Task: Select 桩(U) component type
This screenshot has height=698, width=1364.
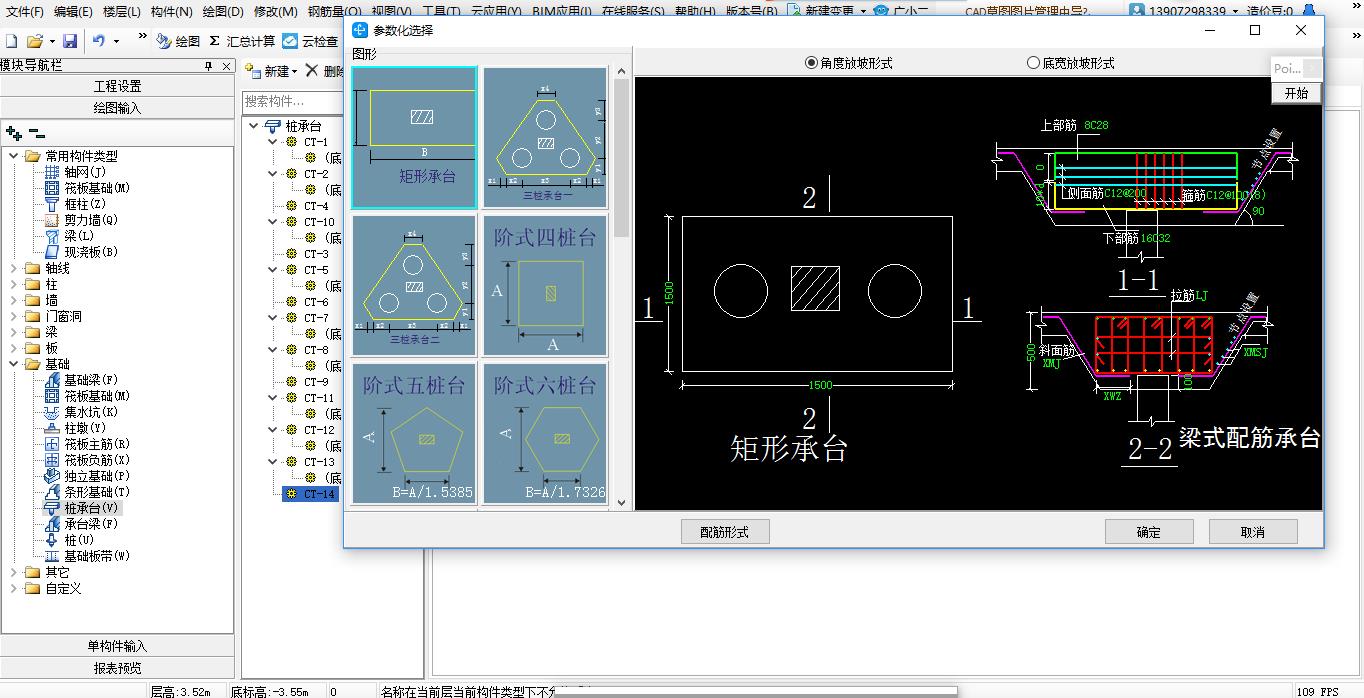Action: pos(69,540)
